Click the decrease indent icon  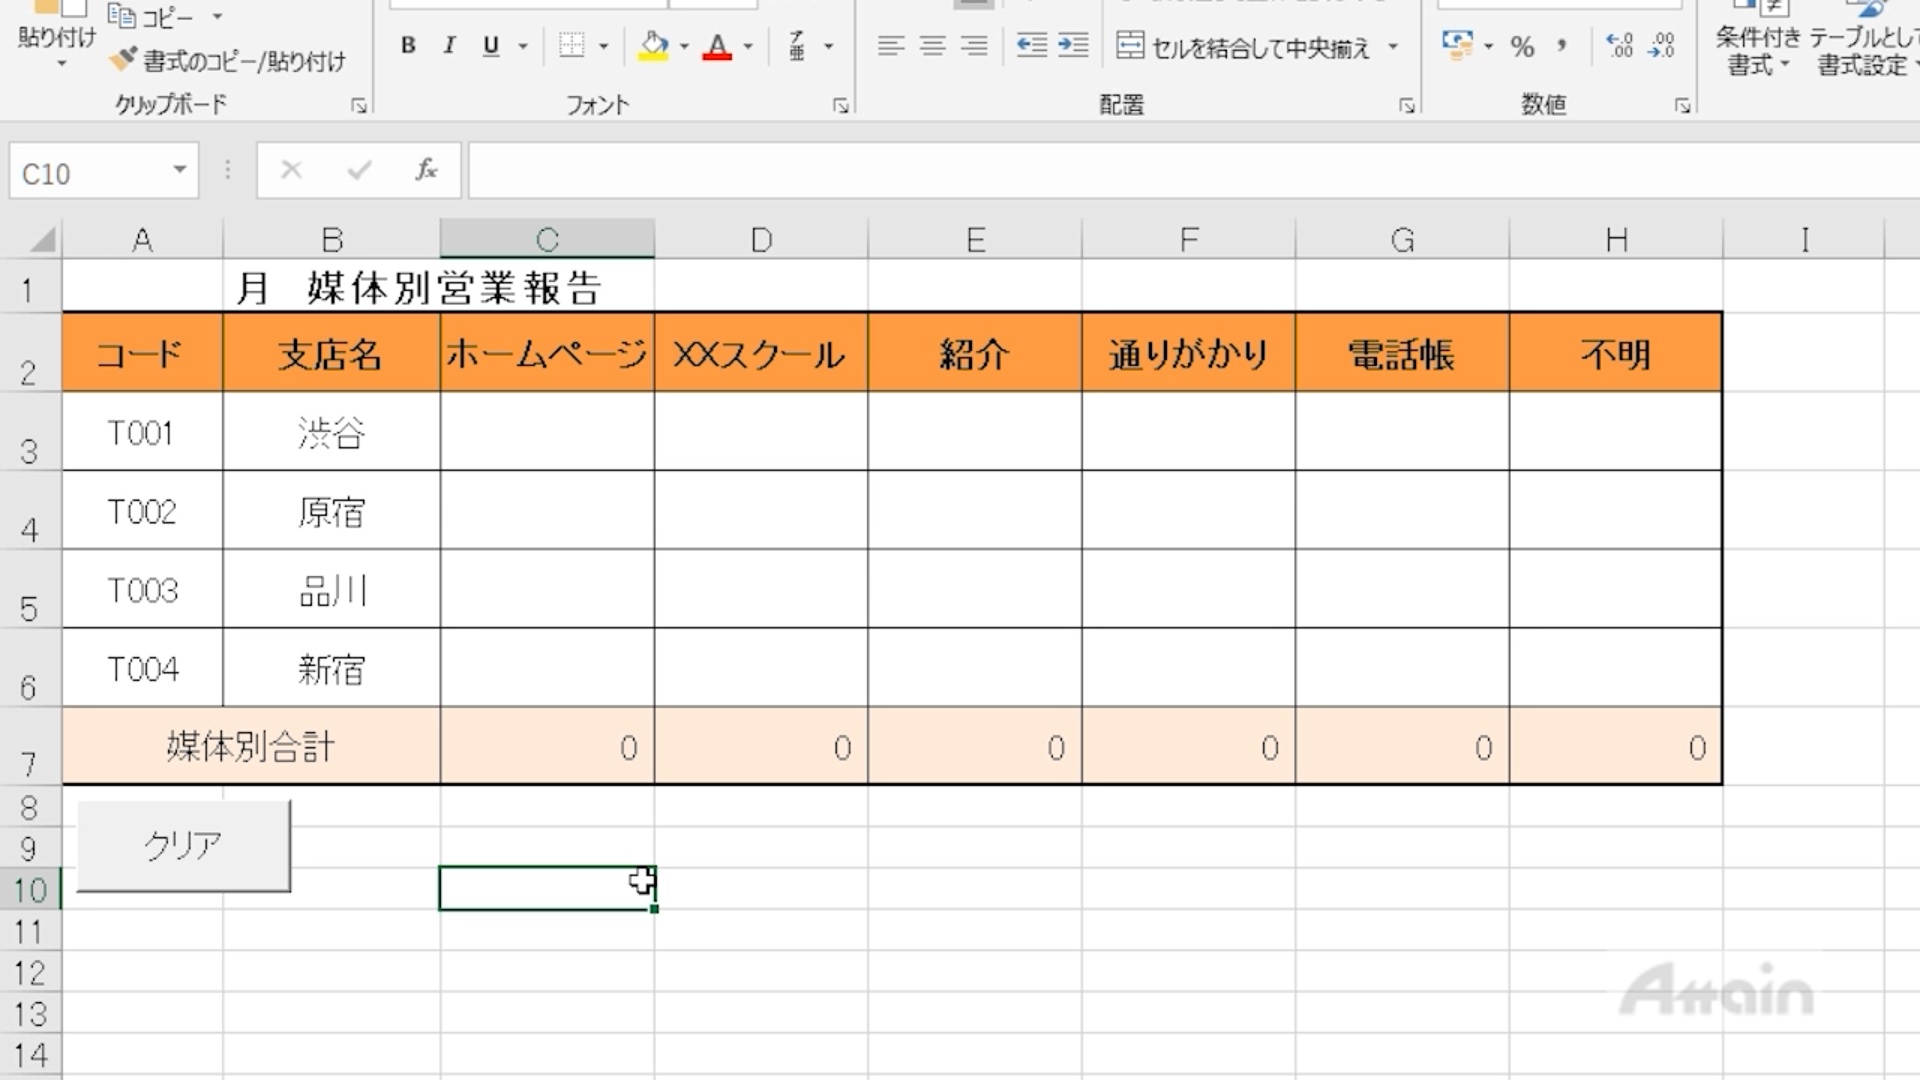[1031, 46]
